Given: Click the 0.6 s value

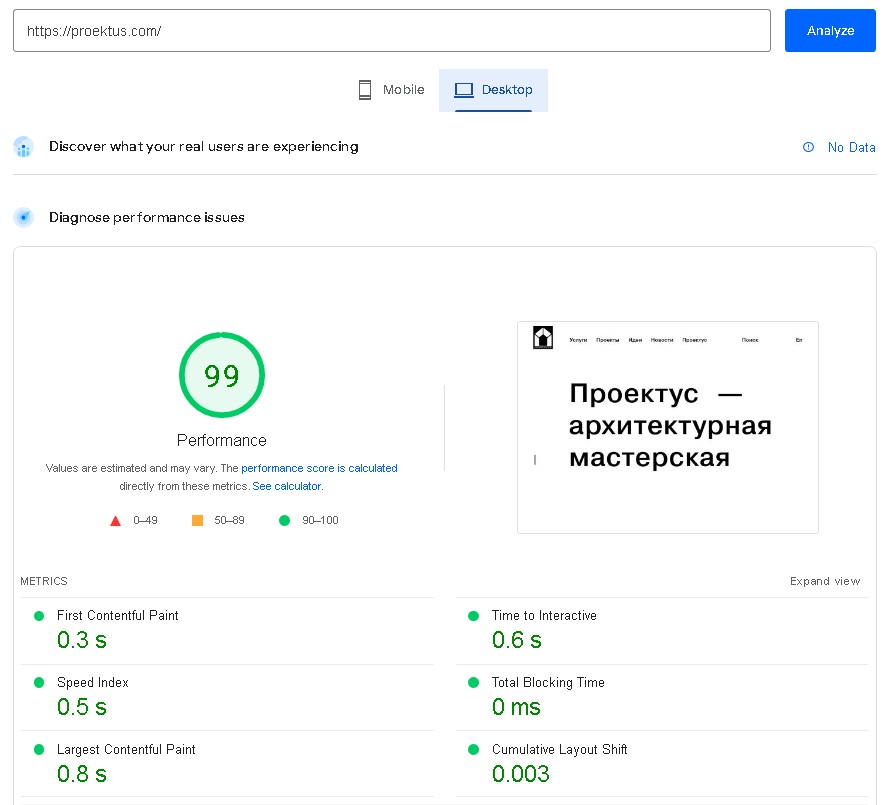Looking at the screenshot, I should coord(517,640).
